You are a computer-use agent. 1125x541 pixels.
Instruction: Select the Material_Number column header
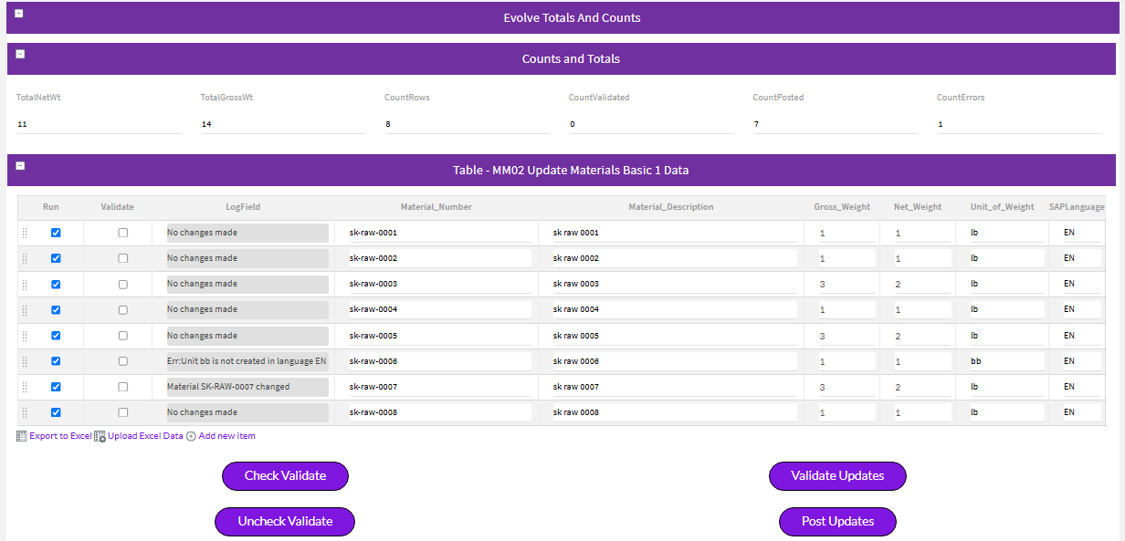(436, 207)
